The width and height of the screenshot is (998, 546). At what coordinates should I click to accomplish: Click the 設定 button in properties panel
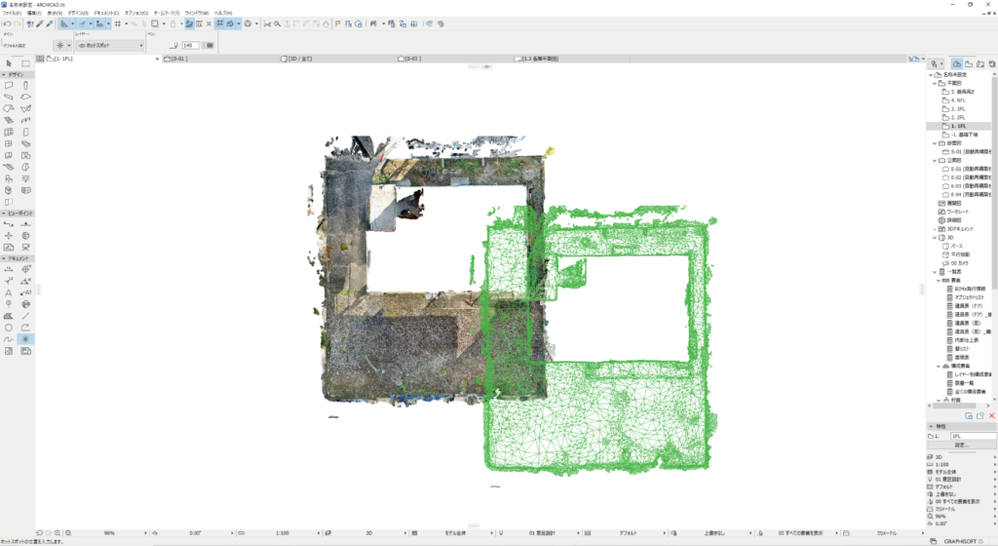click(x=961, y=445)
